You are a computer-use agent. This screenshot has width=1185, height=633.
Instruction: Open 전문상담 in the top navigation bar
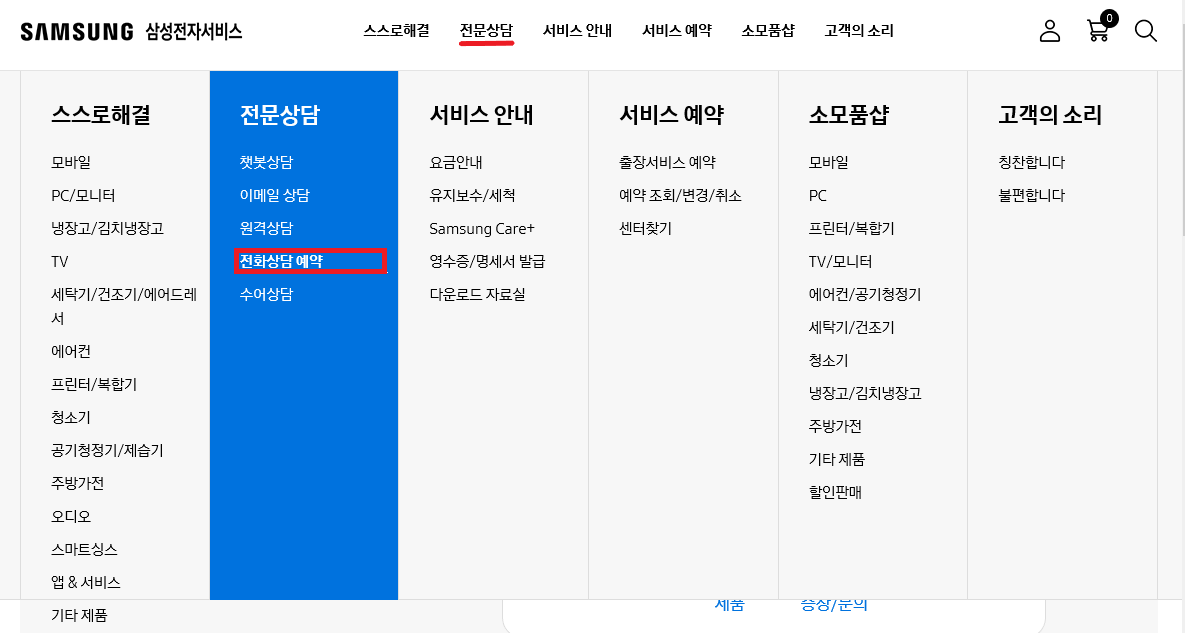tap(487, 31)
